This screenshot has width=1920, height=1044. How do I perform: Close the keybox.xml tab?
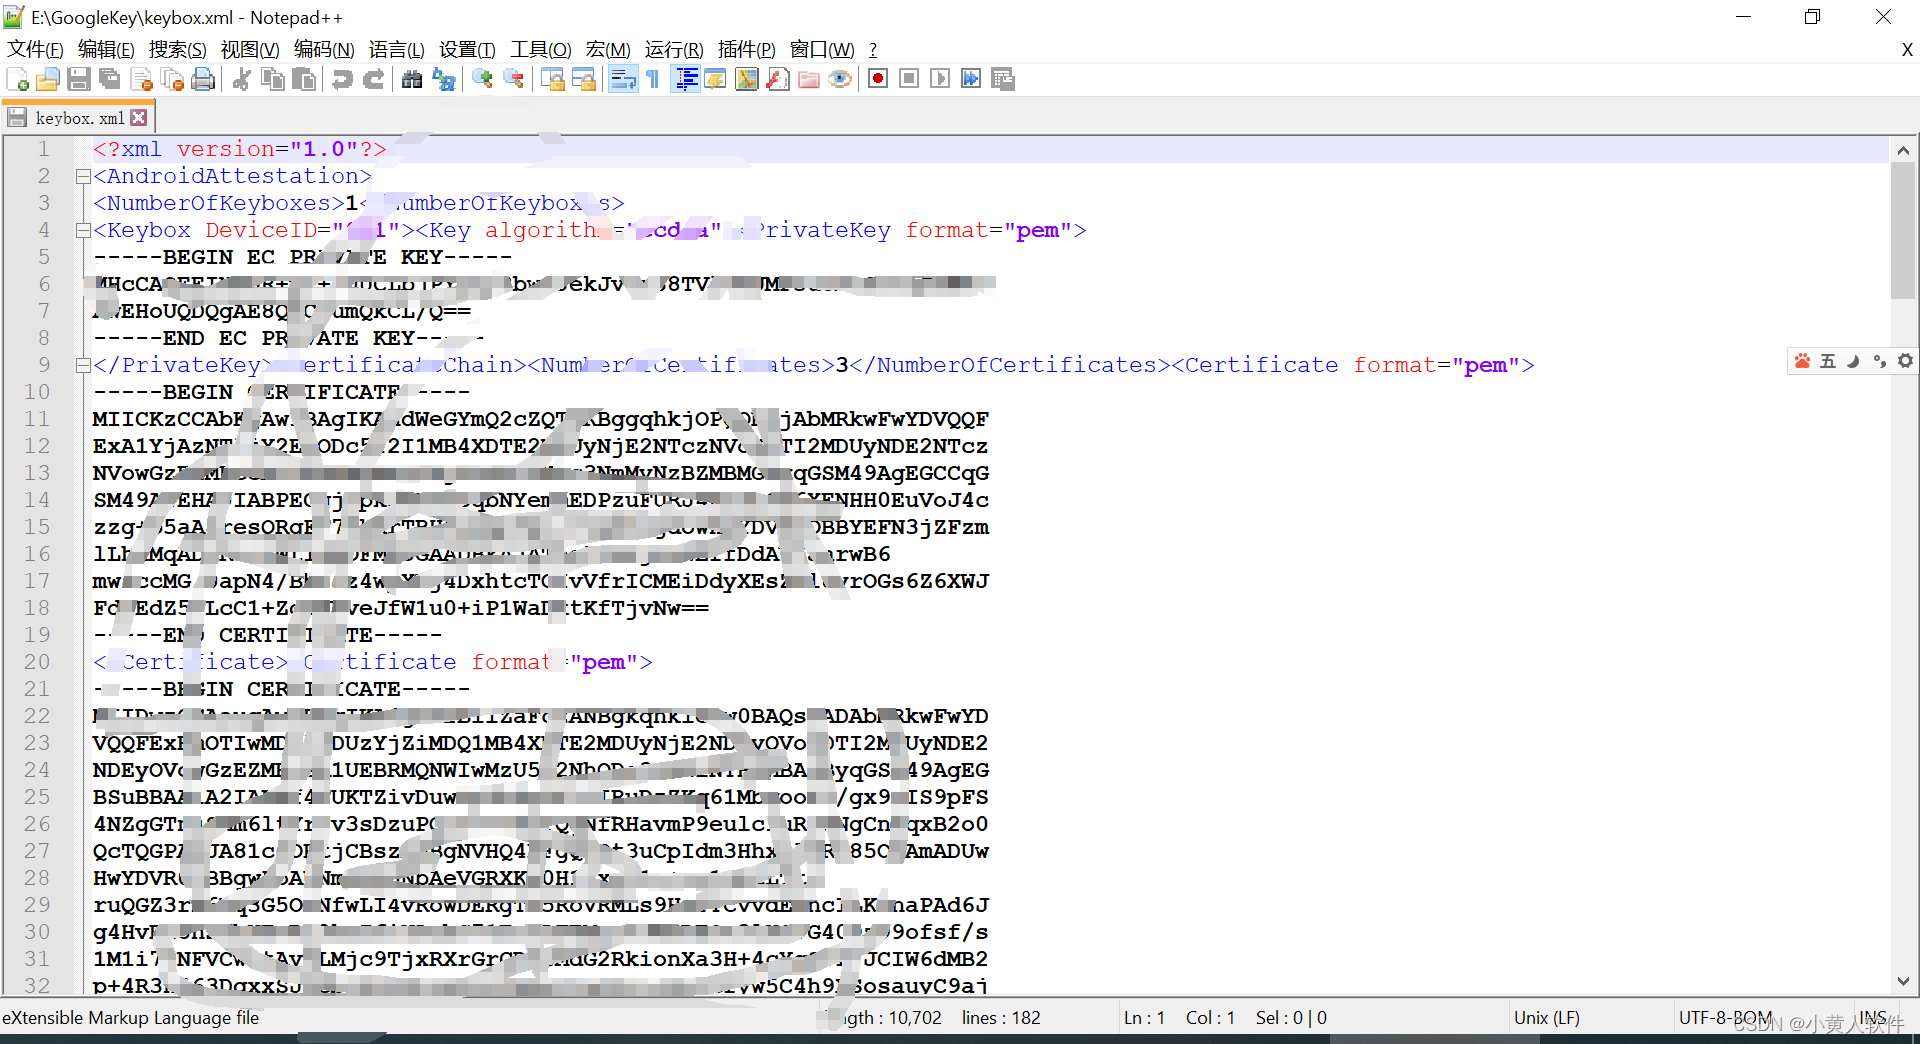[x=139, y=116]
